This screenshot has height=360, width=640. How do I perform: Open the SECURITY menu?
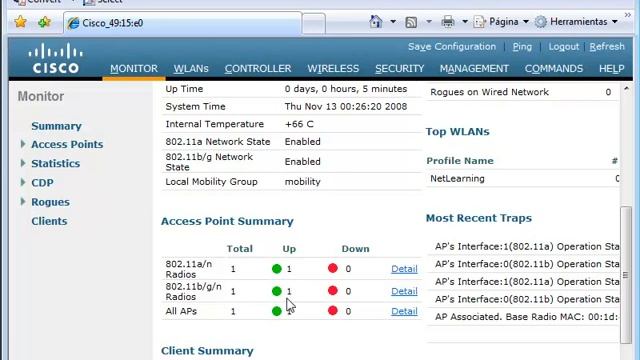point(400,69)
